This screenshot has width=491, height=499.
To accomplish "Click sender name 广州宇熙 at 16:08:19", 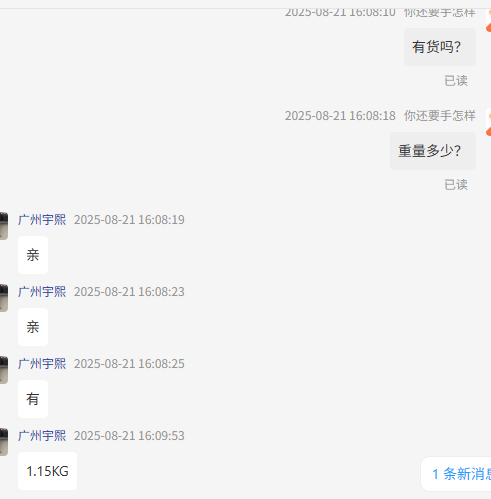I will tap(42, 220).
